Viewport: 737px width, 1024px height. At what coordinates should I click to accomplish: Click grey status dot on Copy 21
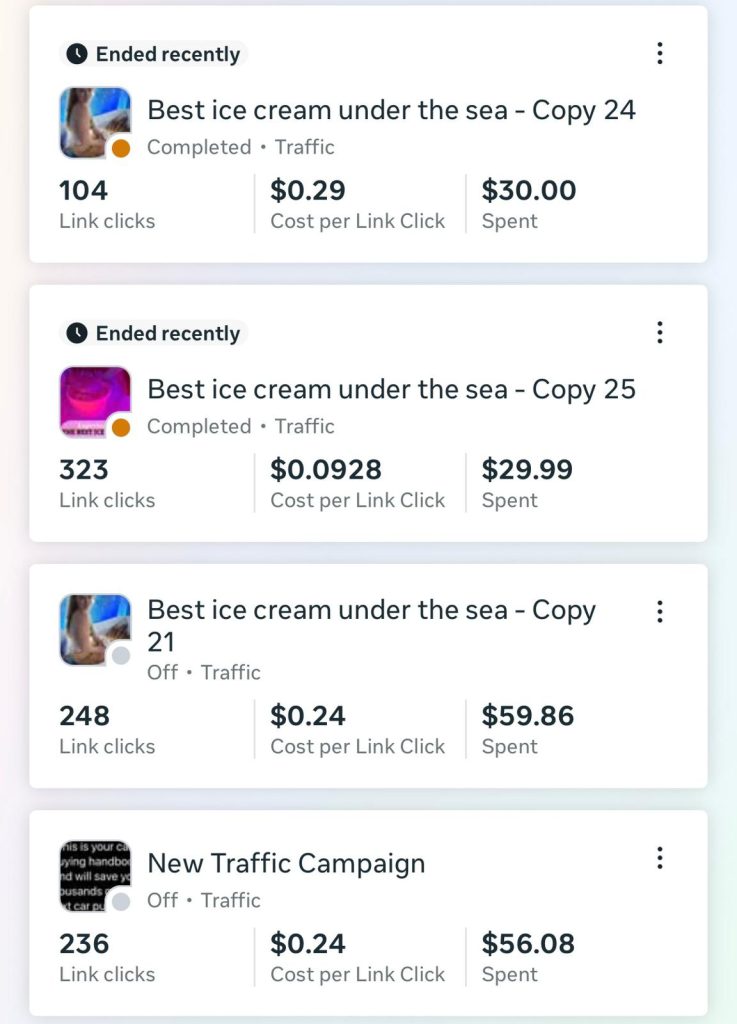tap(121, 656)
